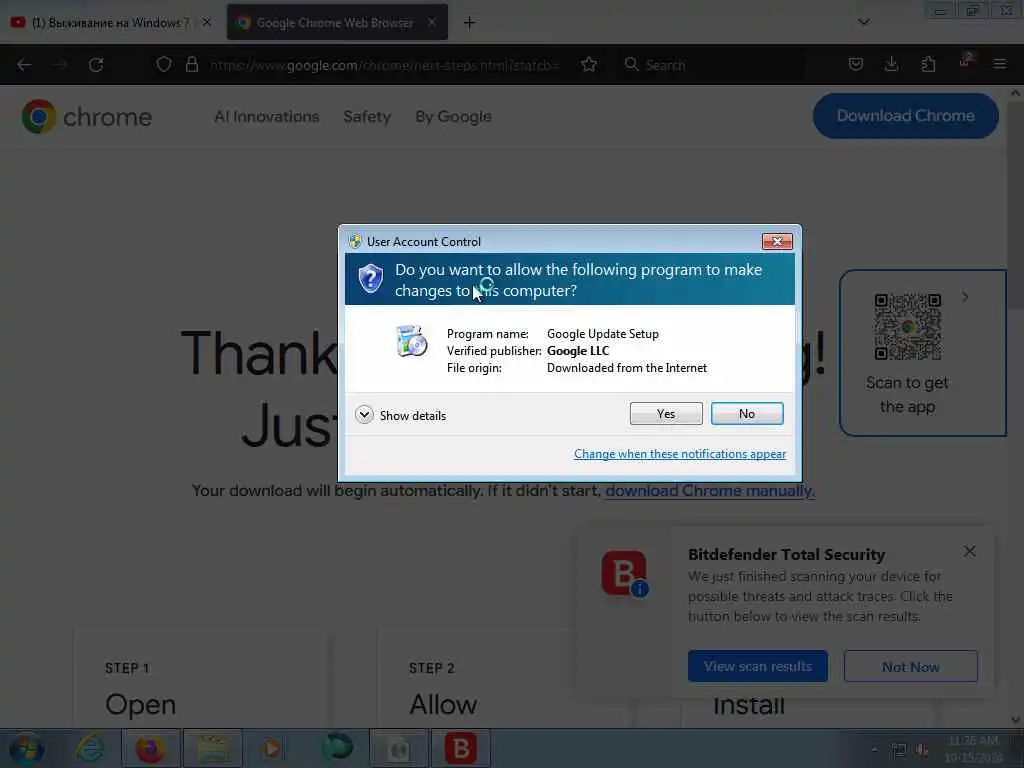Close the User Account Control dialog
The width and height of the screenshot is (1024, 768).
(x=777, y=242)
